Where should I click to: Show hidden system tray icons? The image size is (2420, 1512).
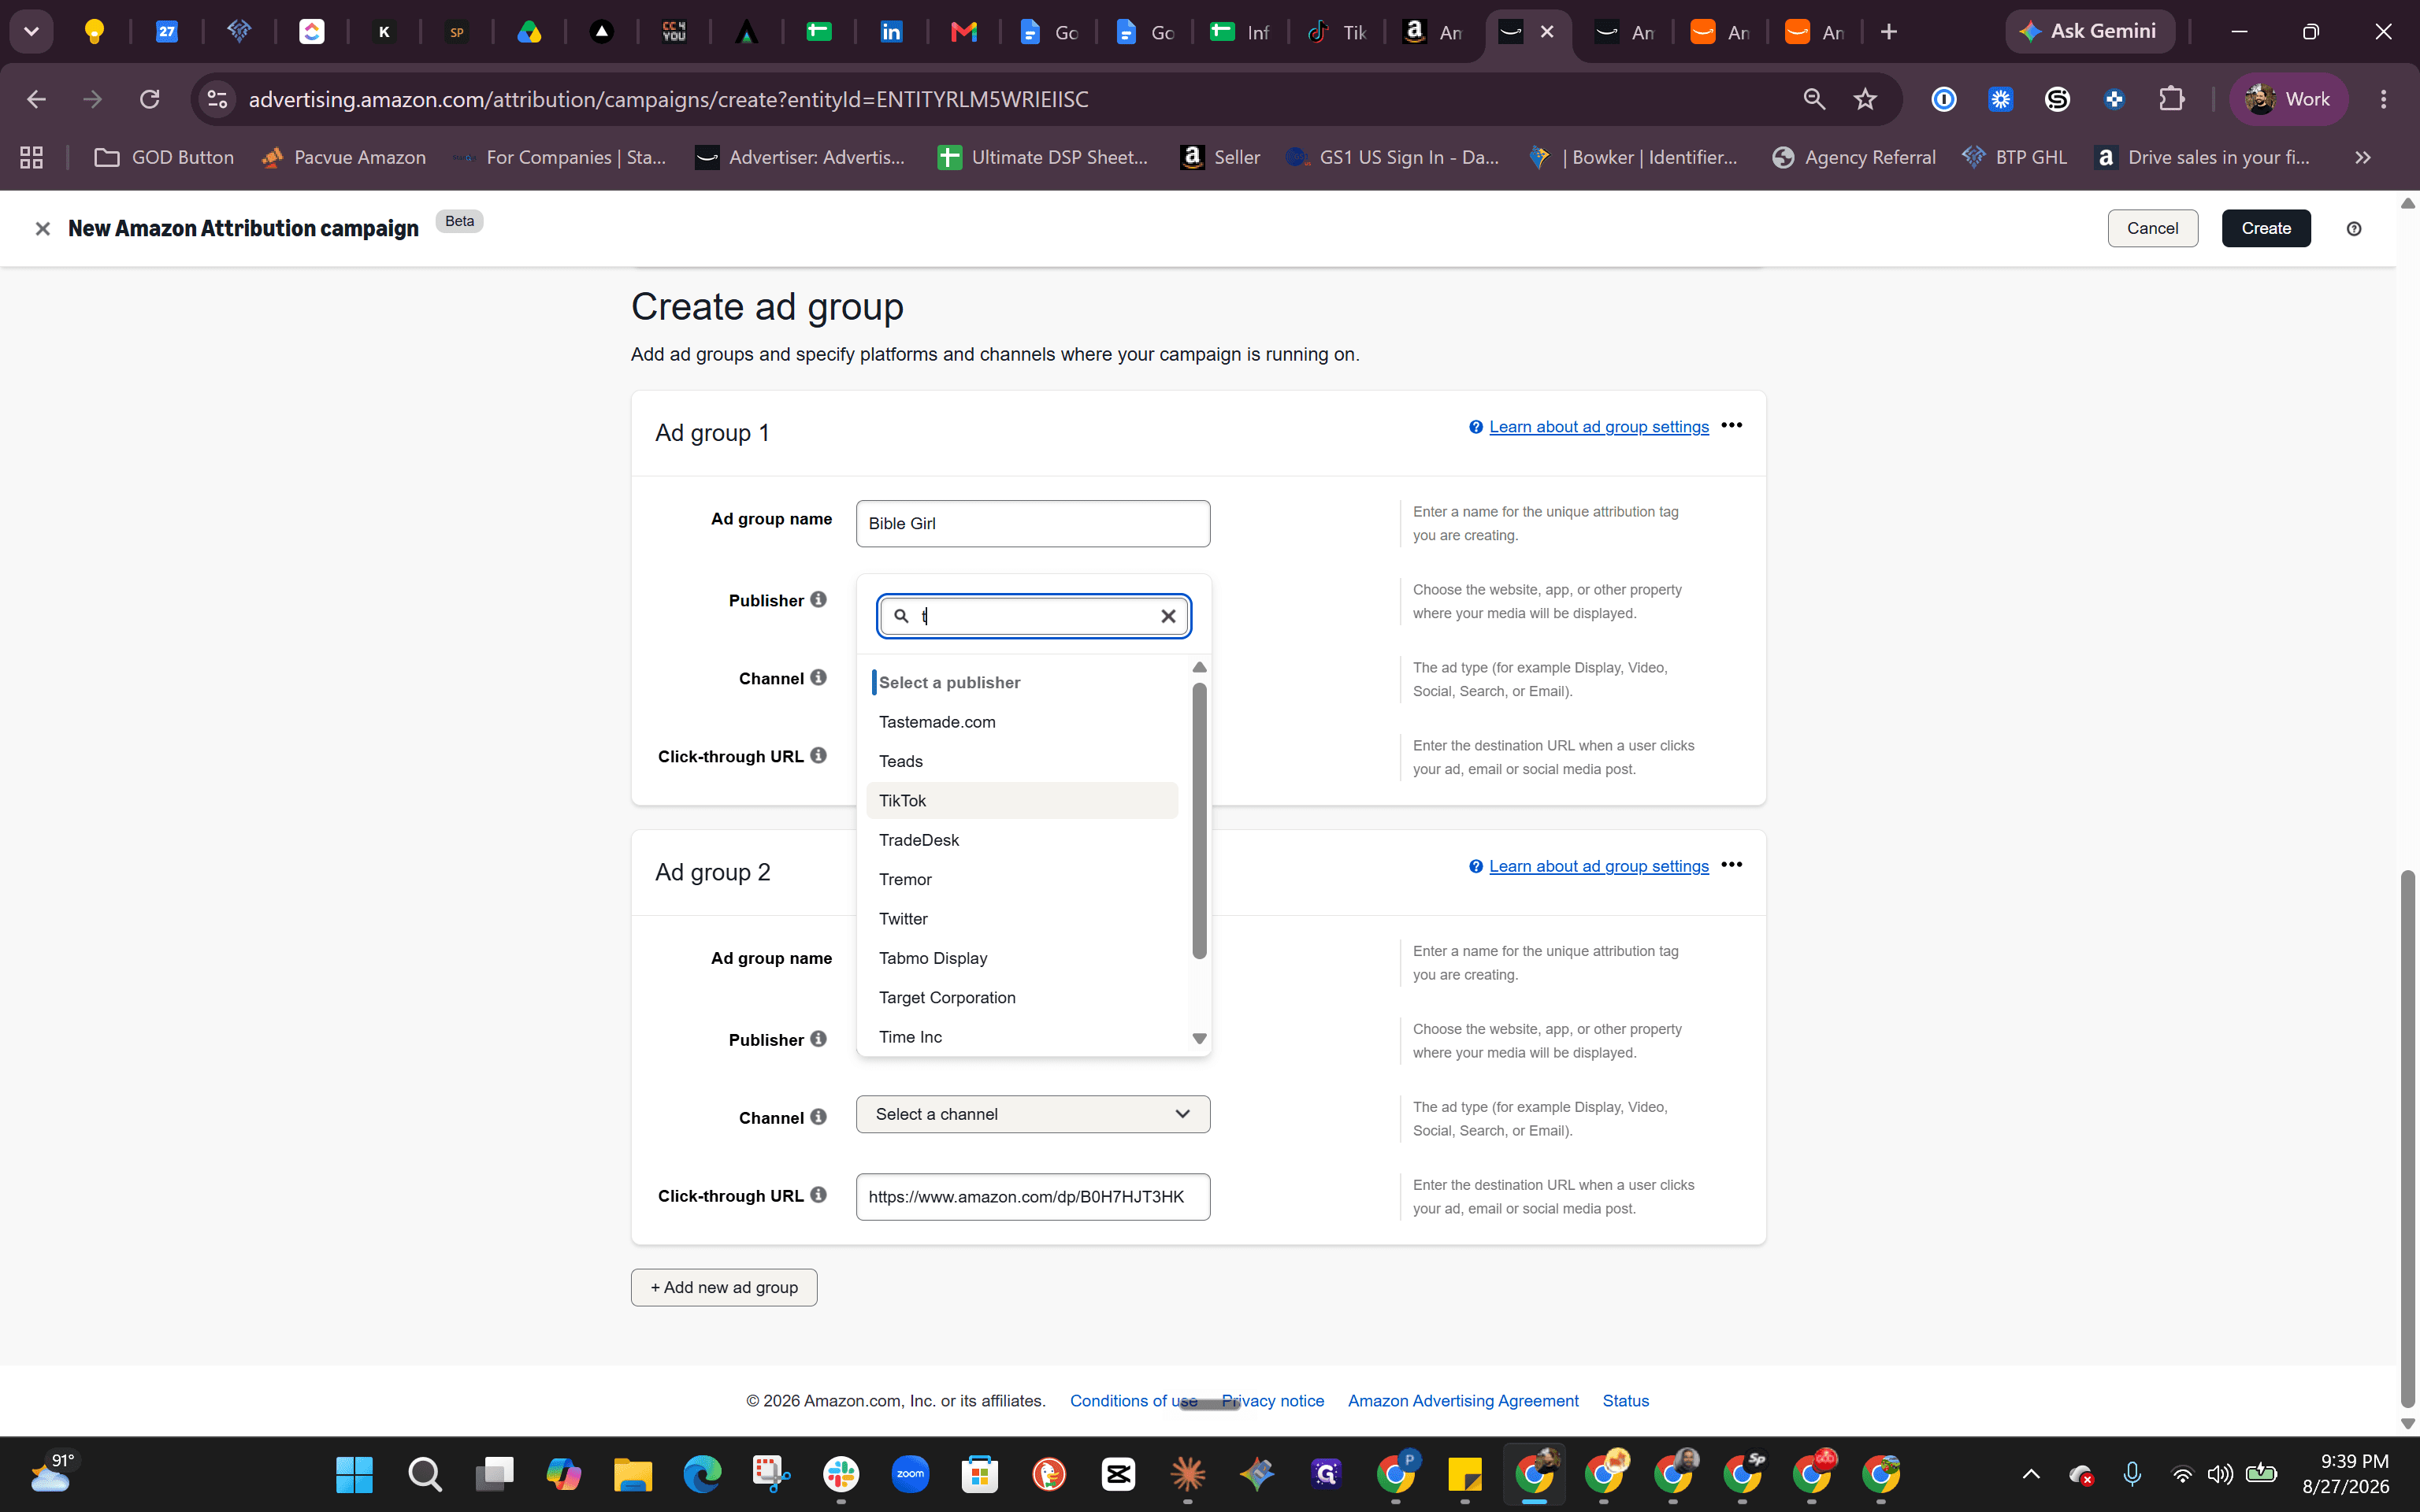2031,1474
